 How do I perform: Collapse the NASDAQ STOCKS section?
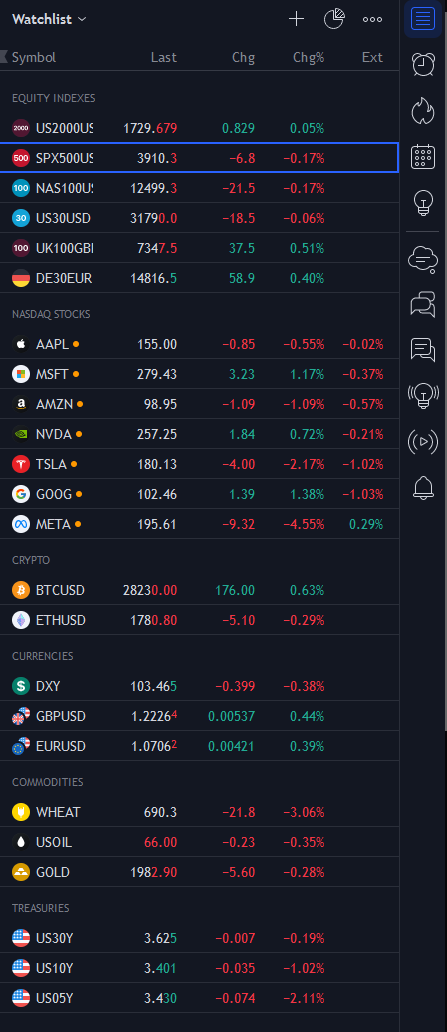point(51,314)
